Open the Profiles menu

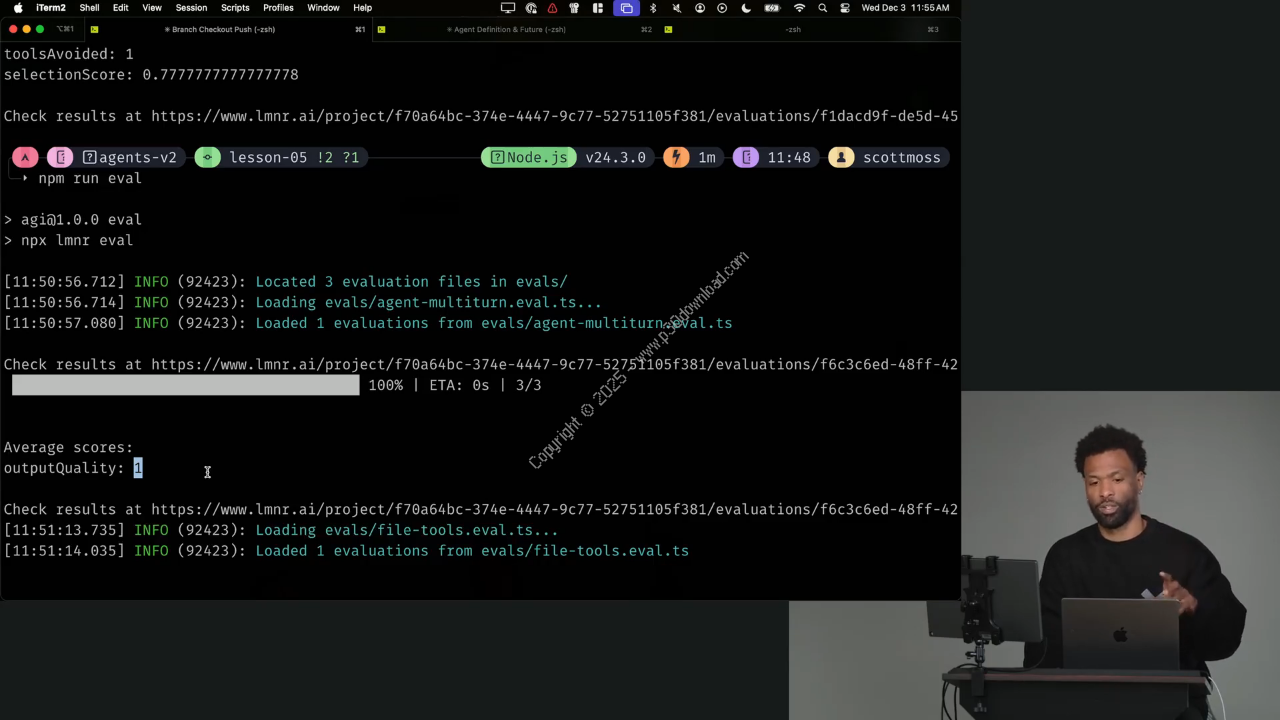pyautogui.click(x=278, y=8)
